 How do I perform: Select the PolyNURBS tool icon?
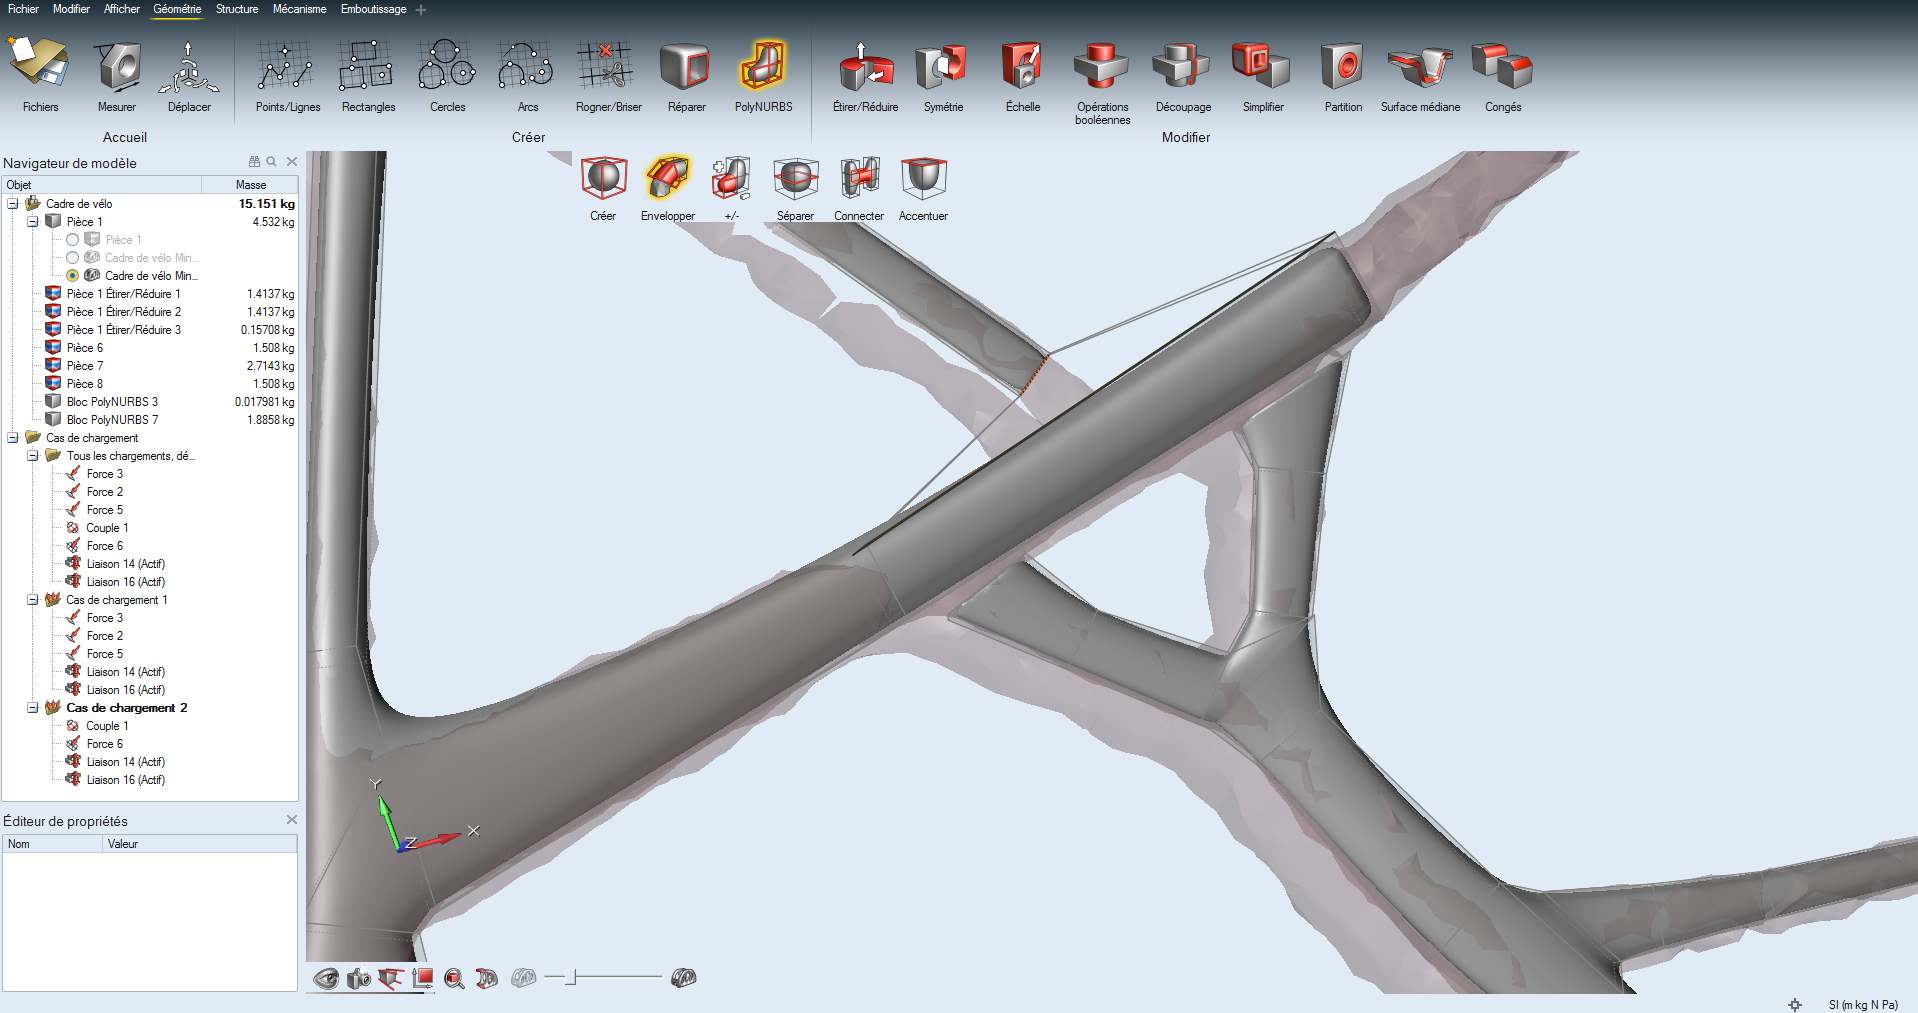[x=763, y=67]
